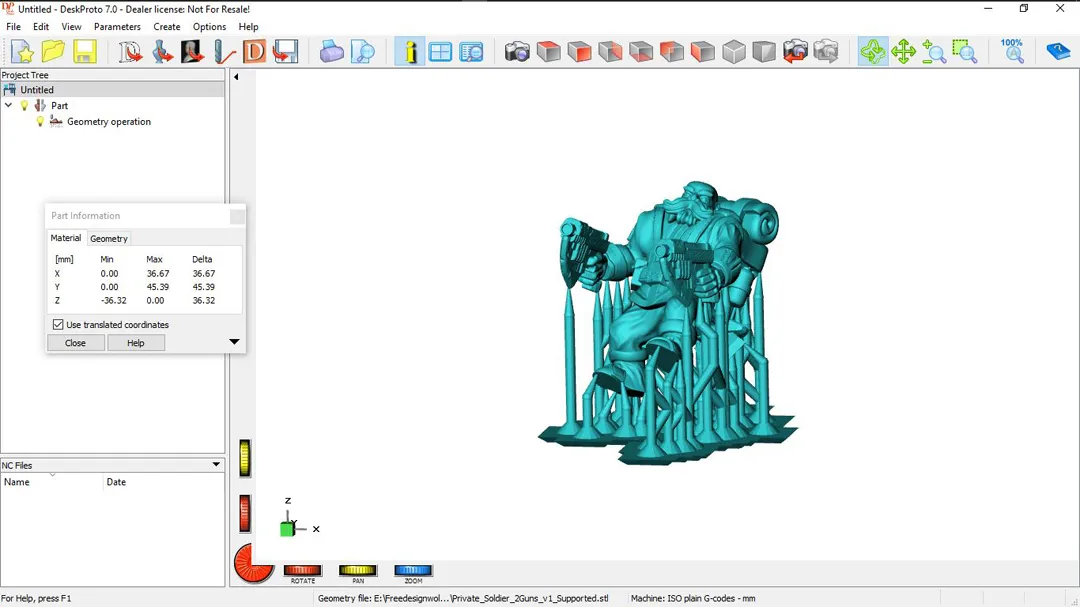Click the vertical red rotate thumbwheel
This screenshot has height=607, width=1080.
pos(245,513)
